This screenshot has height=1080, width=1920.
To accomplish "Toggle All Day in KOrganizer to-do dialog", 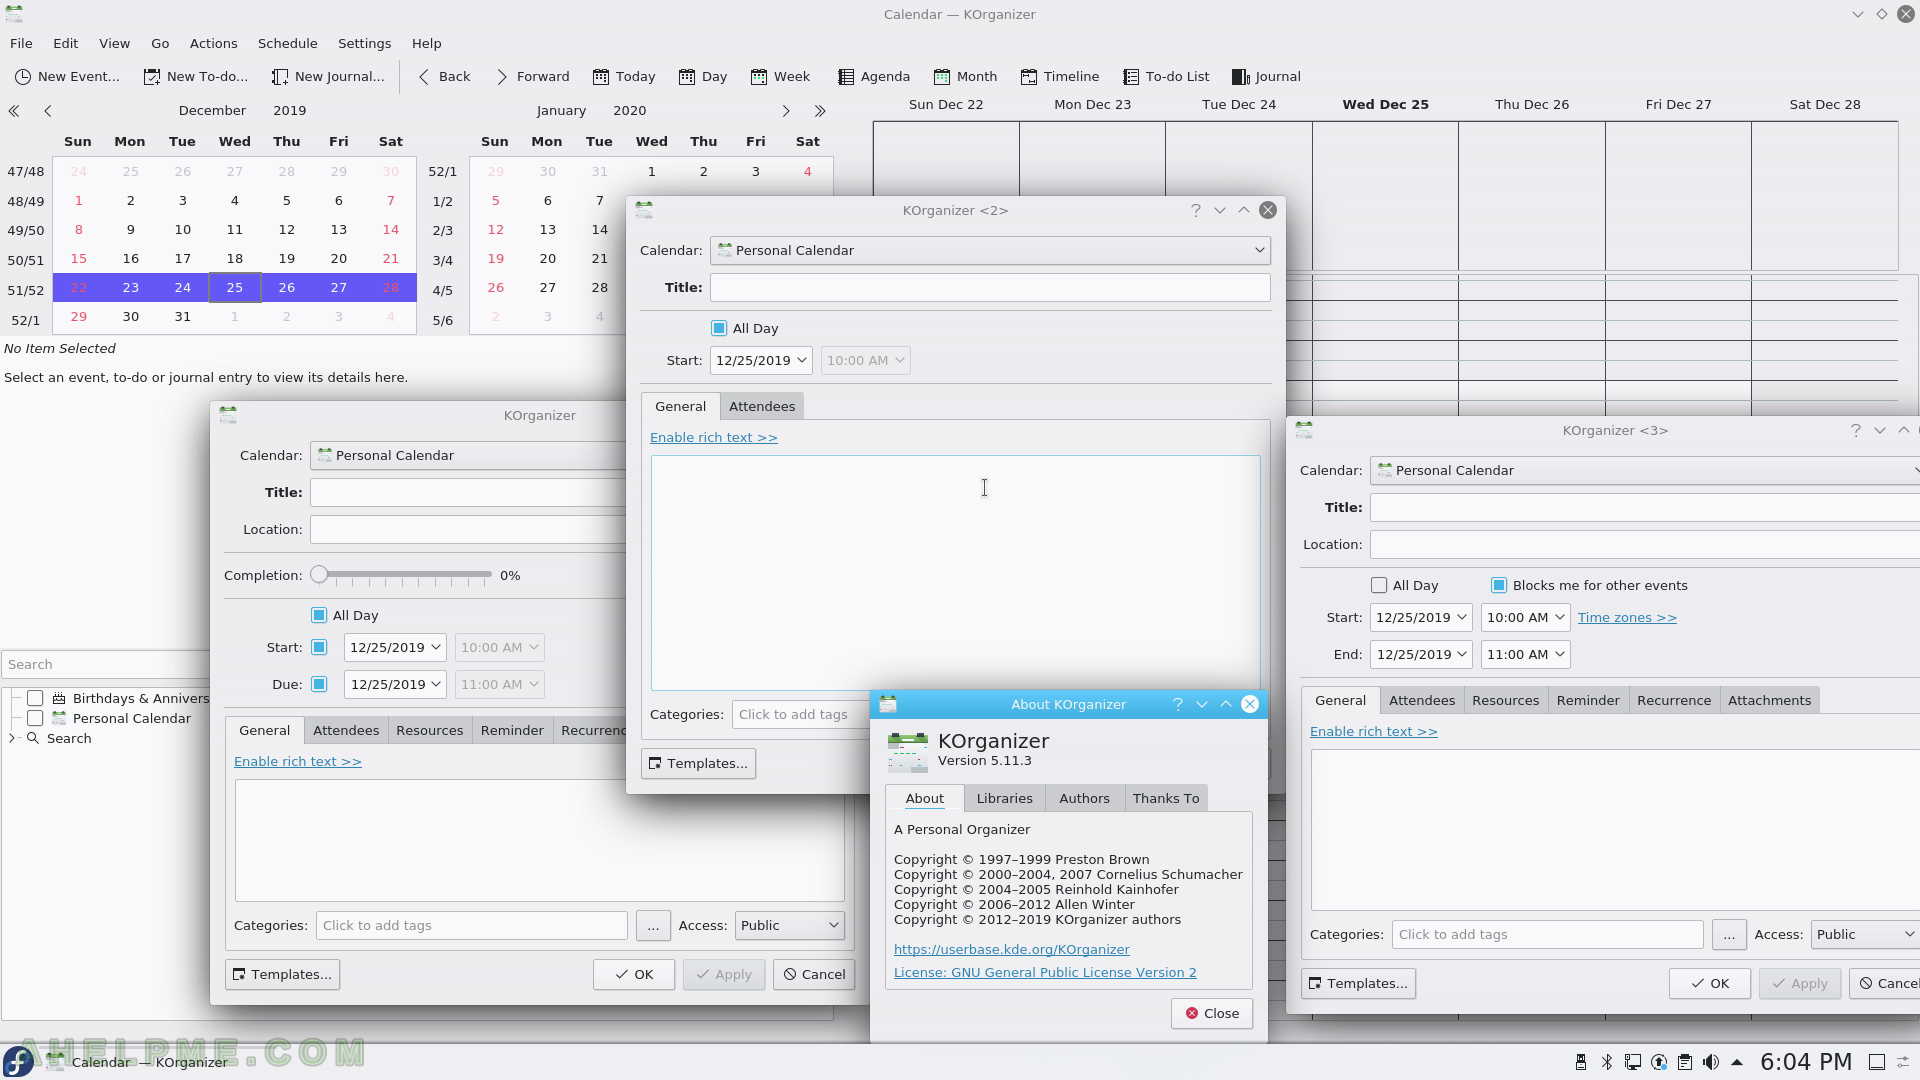I will [319, 615].
